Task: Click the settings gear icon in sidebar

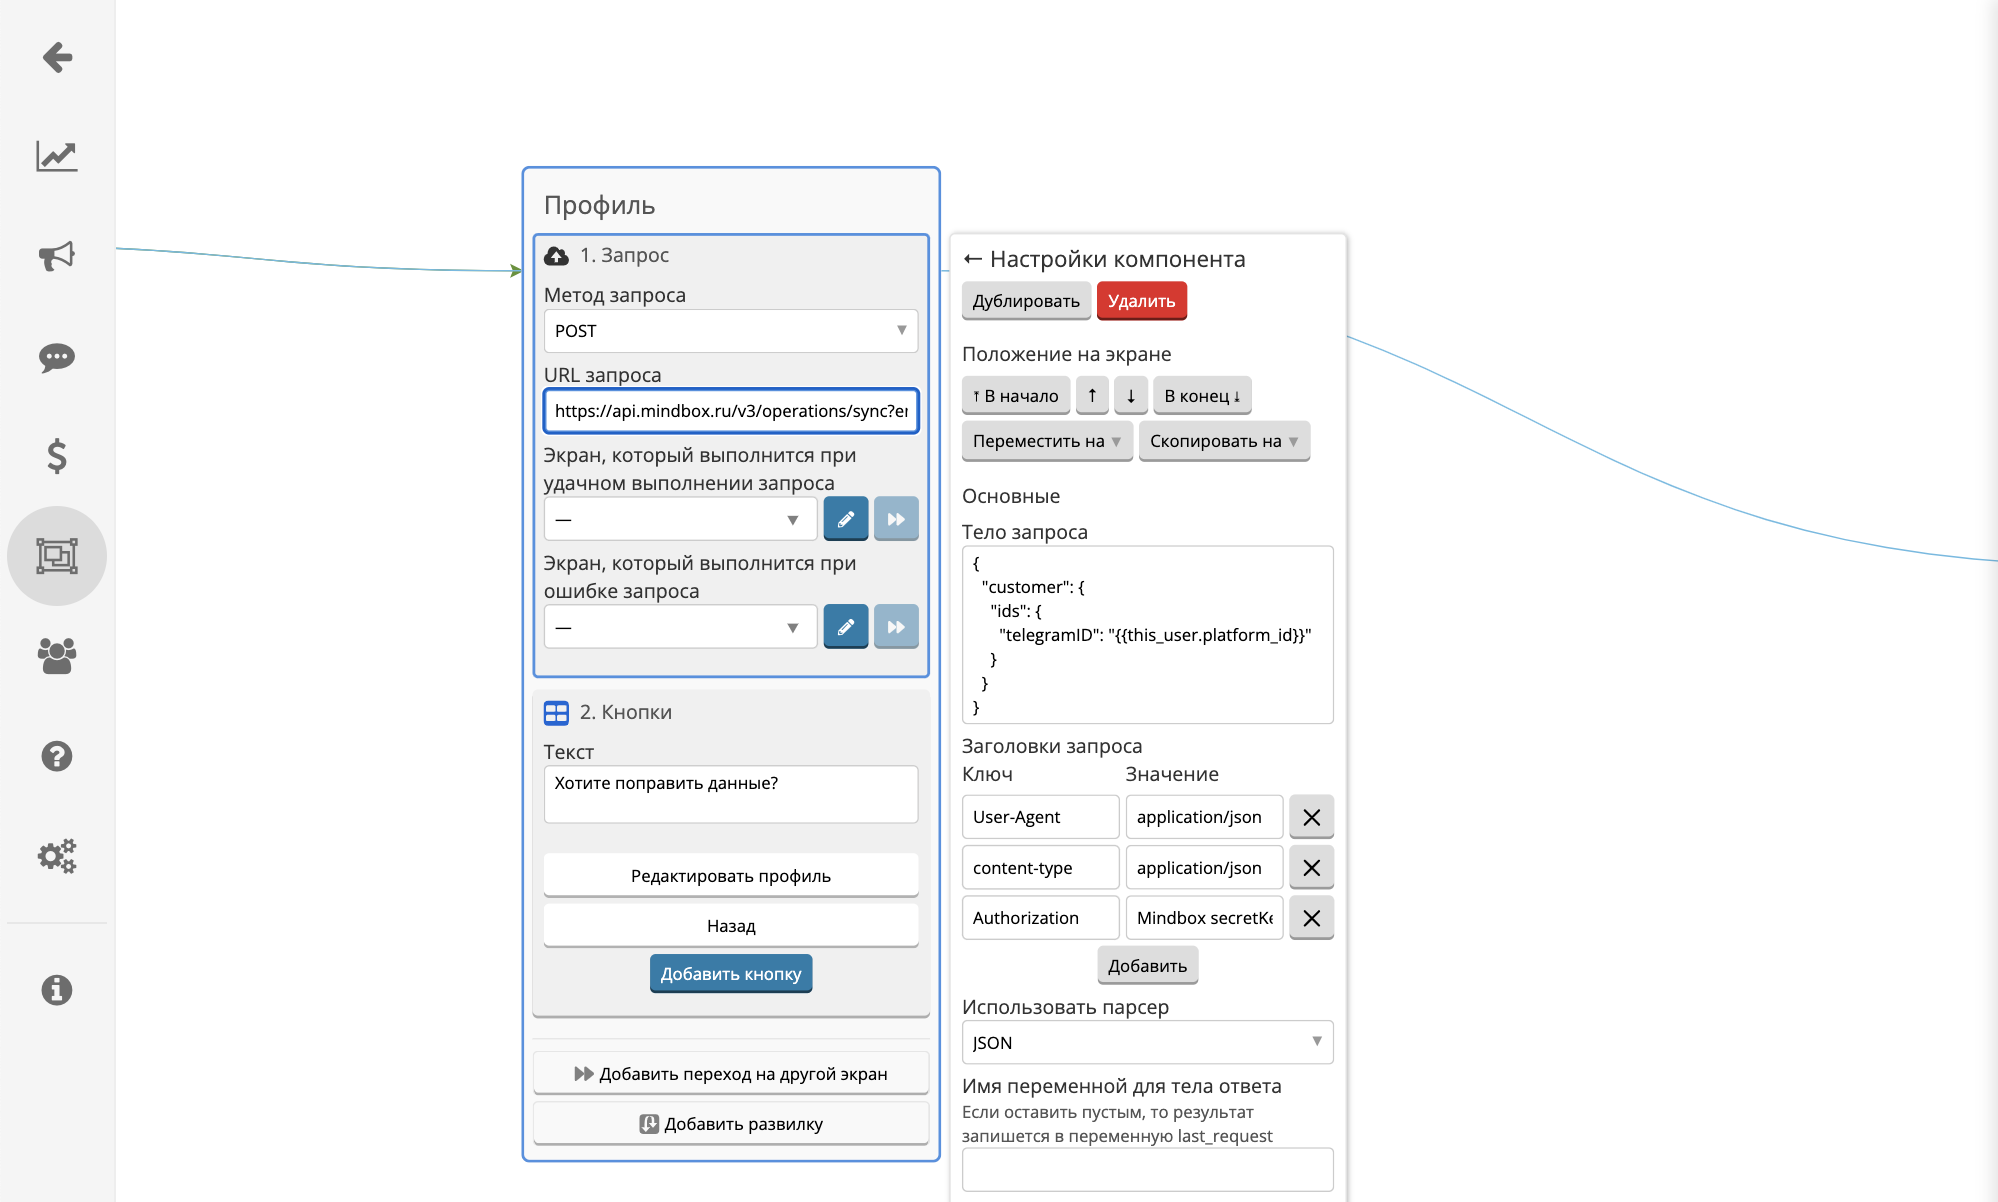Action: click(59, 857)
